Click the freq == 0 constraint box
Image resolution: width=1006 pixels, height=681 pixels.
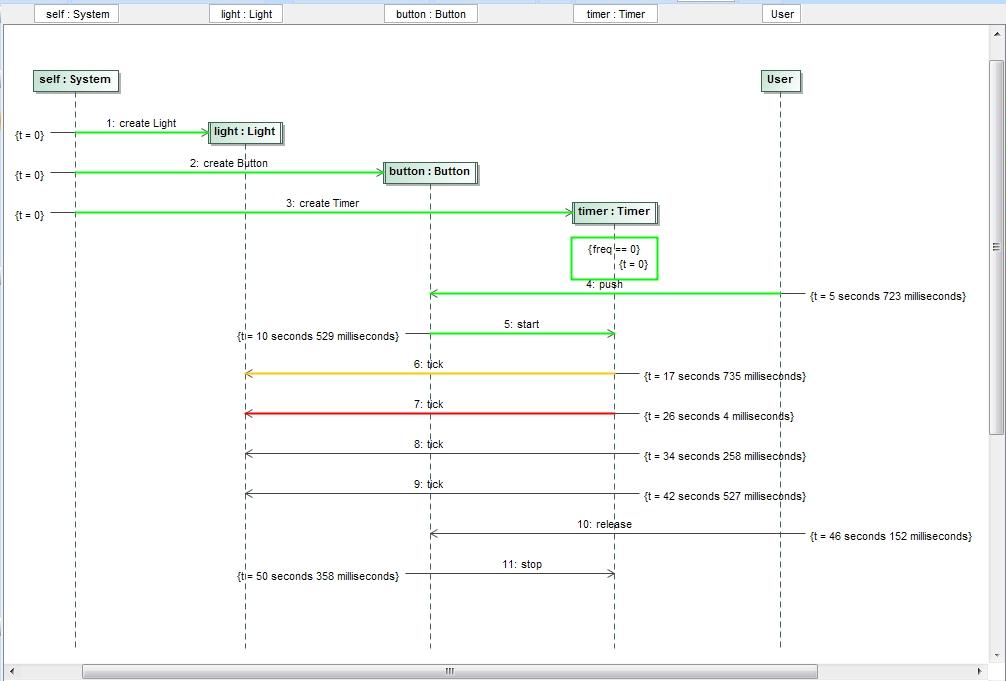614,258
